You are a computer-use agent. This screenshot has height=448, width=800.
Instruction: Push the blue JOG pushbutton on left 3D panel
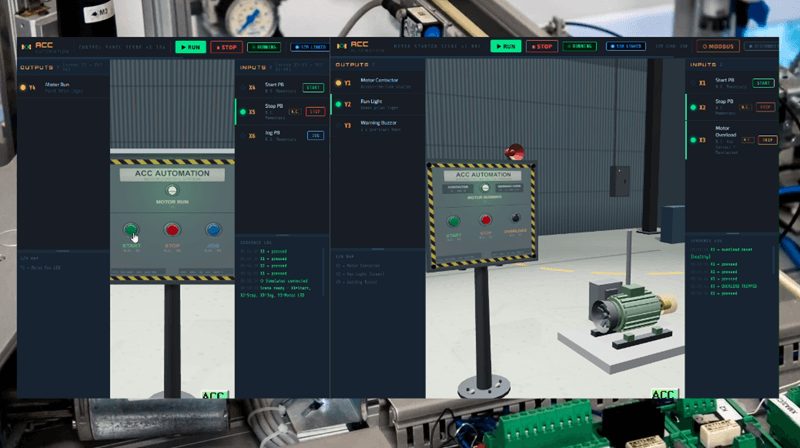tap(213, 230)
